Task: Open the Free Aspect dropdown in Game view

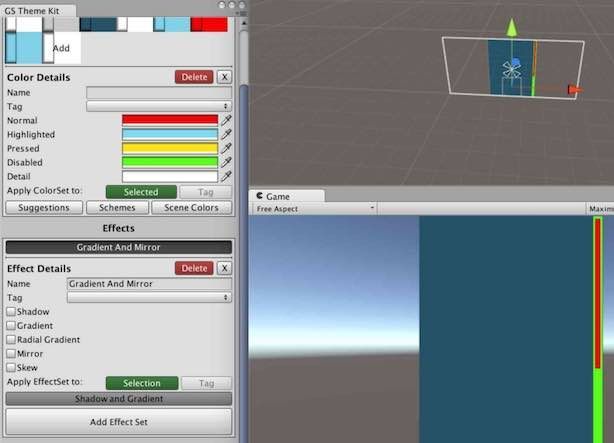Action: coord(314,209)
